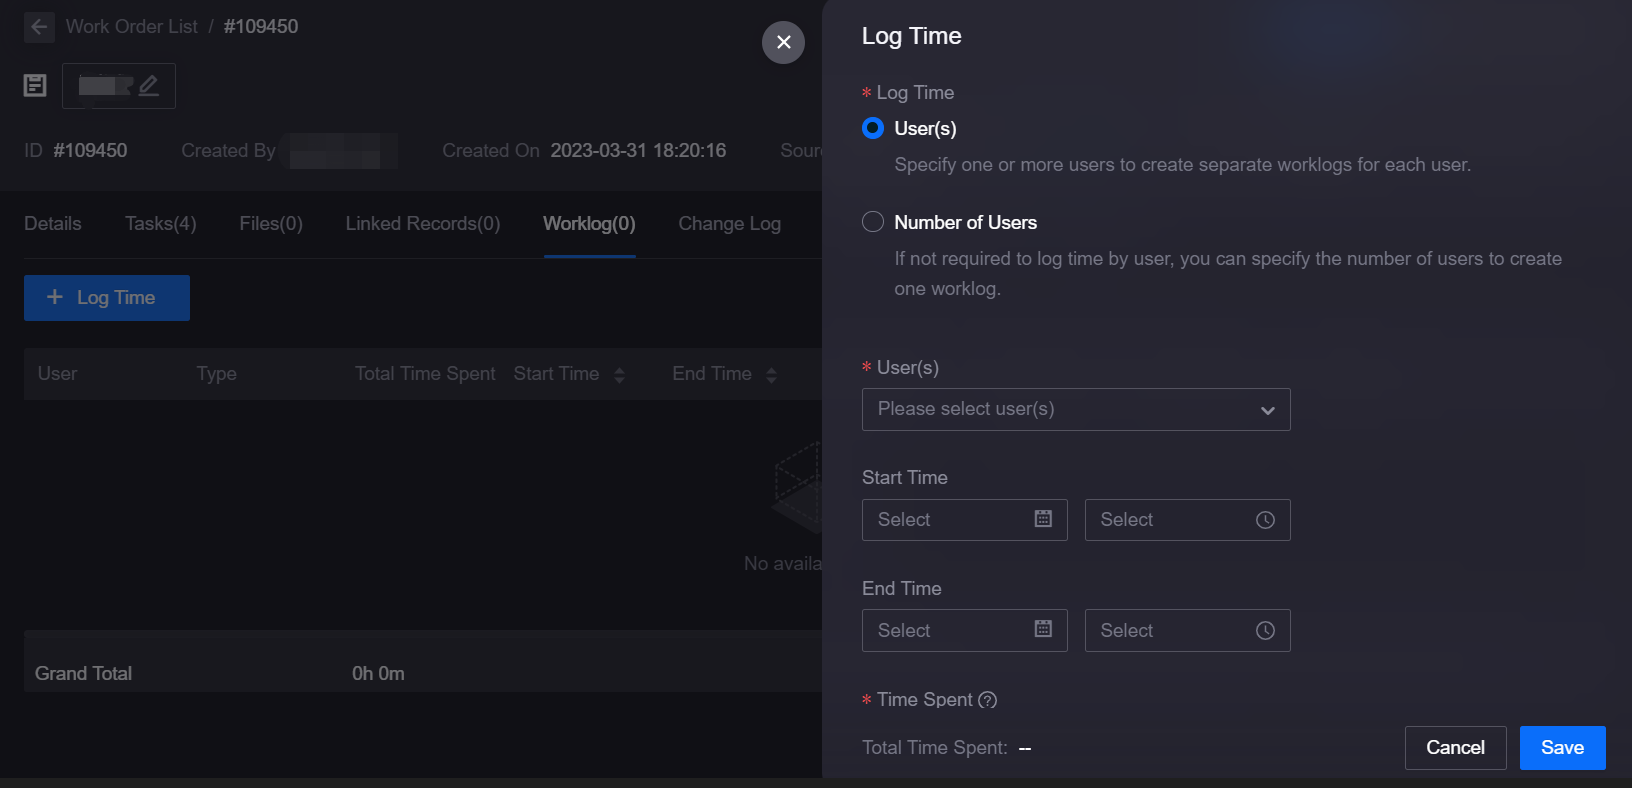Click the Time Spent help icon
The width and height of the screenshot is (1632, 788).
point(988,700)
